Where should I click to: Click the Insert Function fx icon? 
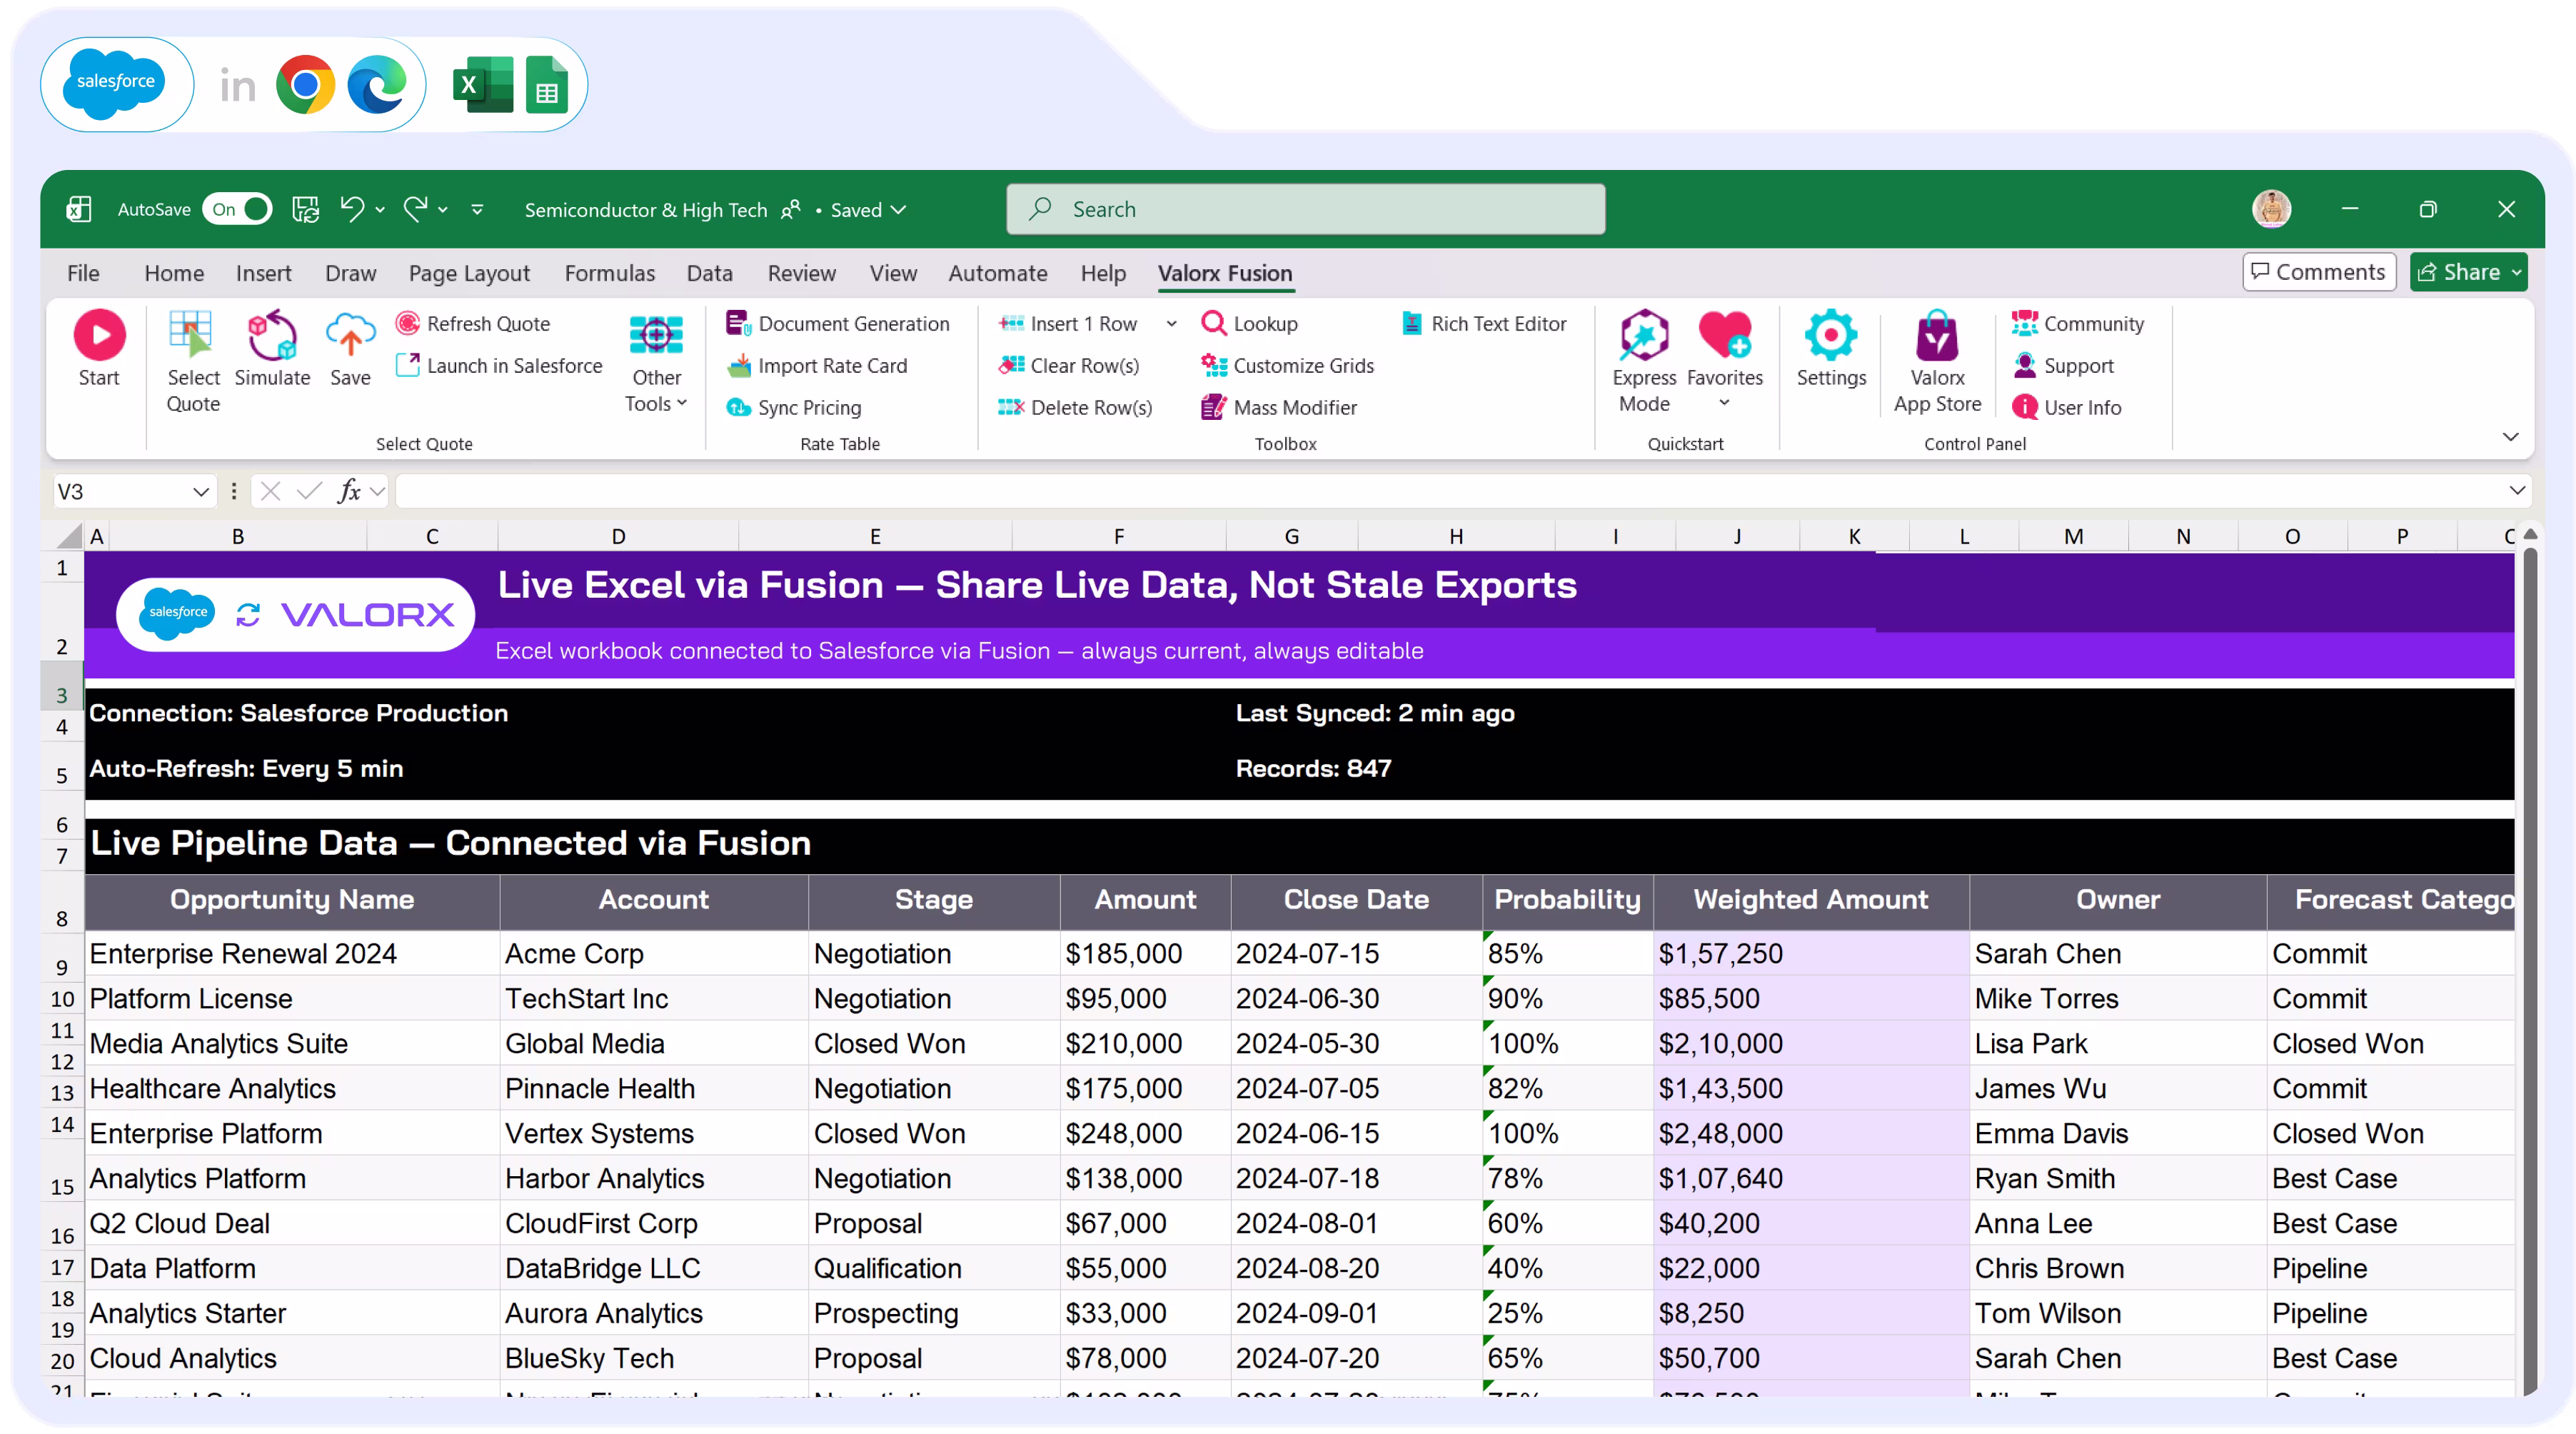(x=349, y=491)
